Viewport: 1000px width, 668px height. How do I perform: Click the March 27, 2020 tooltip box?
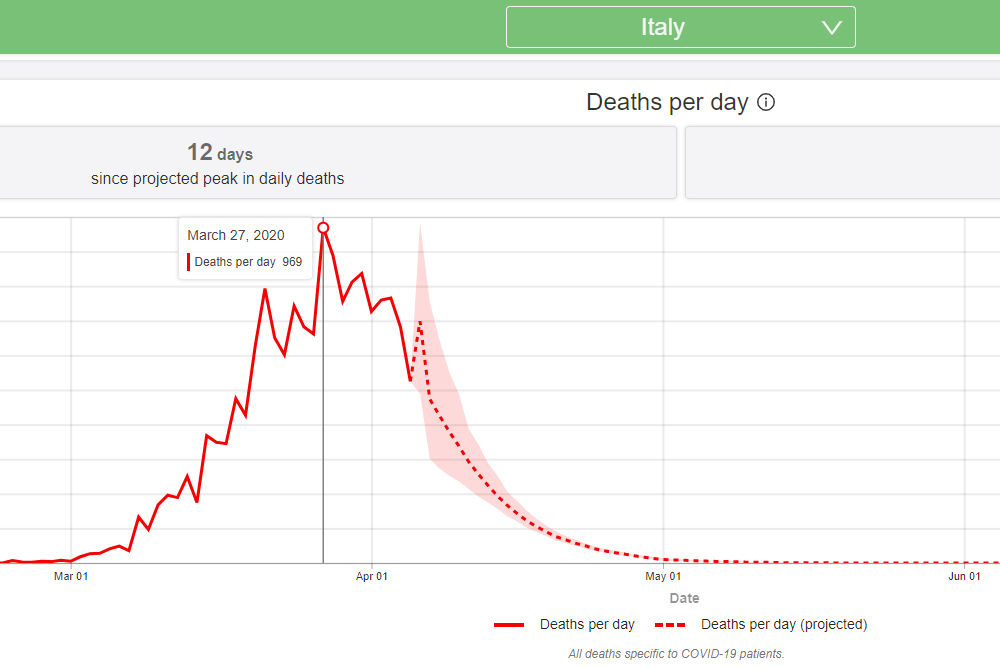246,248
